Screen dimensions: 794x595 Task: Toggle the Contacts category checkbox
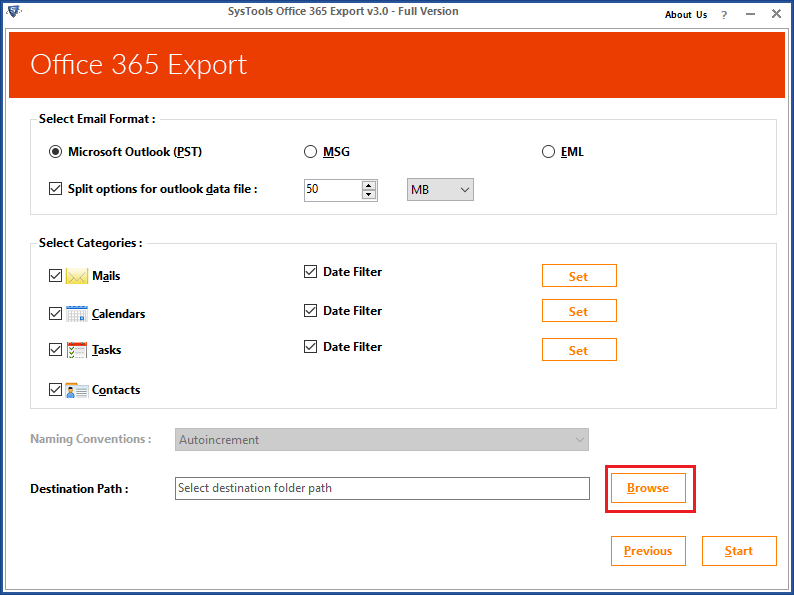click(x=55, y=390)
